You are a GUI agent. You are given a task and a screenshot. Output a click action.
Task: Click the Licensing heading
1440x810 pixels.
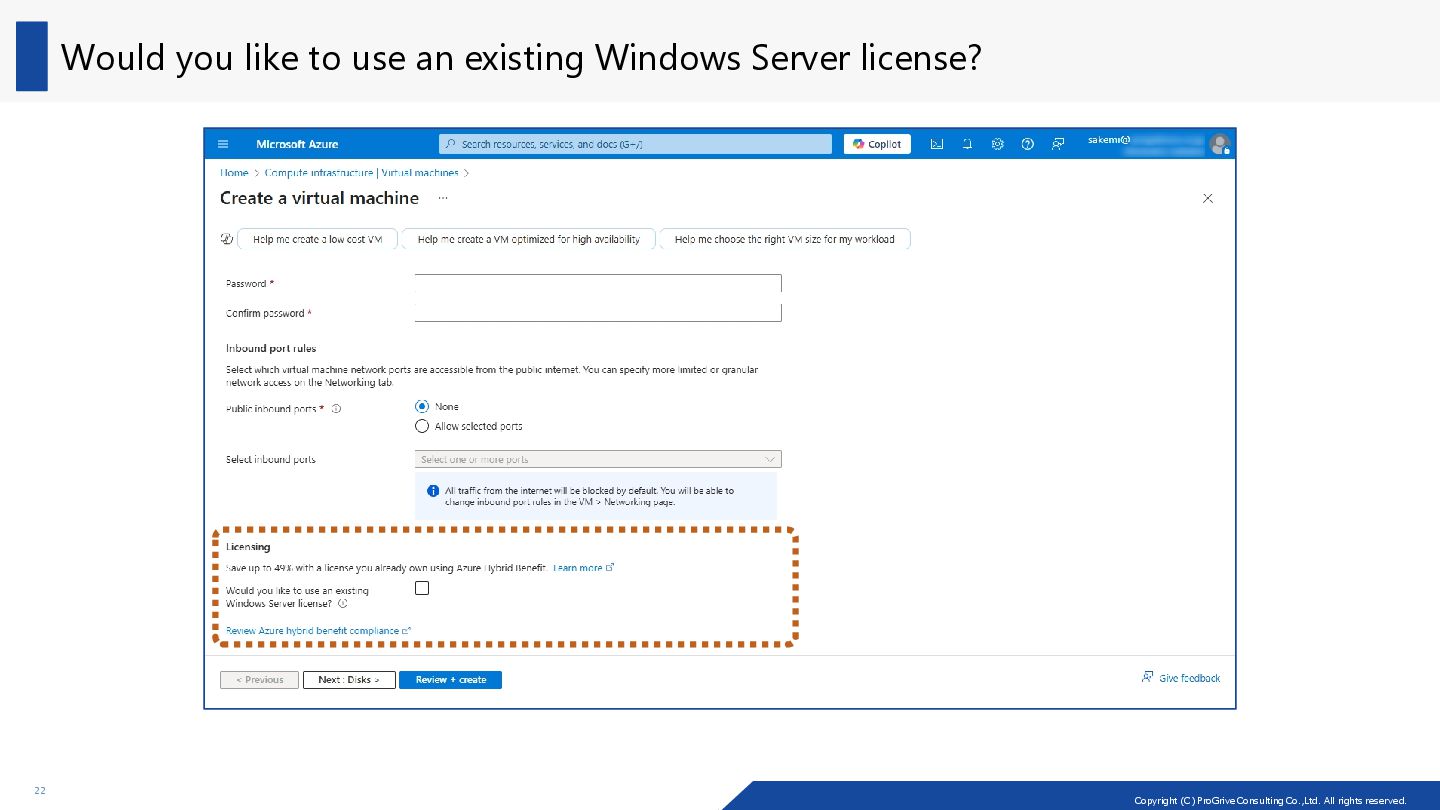(x=248, y=547)
